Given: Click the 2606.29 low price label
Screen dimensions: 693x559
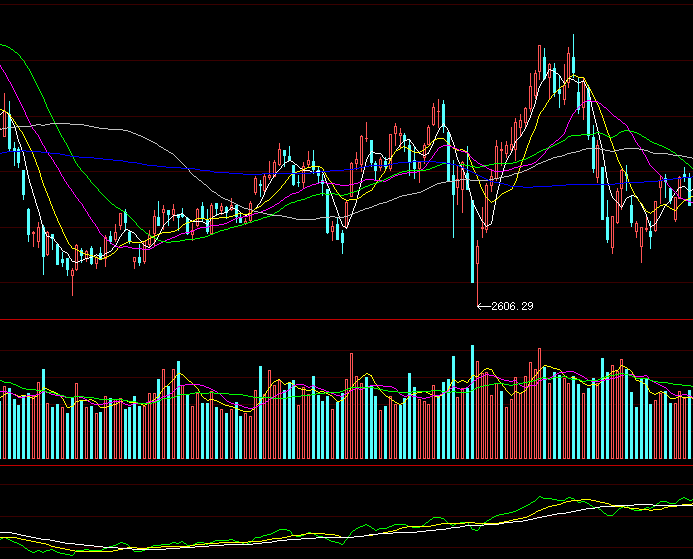Looking at the screenshot, I should tap(512, 306).
